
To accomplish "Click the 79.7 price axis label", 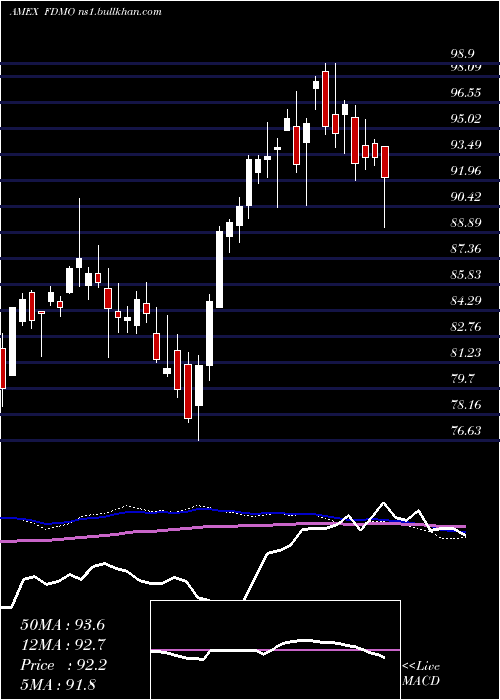I will point(462,379).
